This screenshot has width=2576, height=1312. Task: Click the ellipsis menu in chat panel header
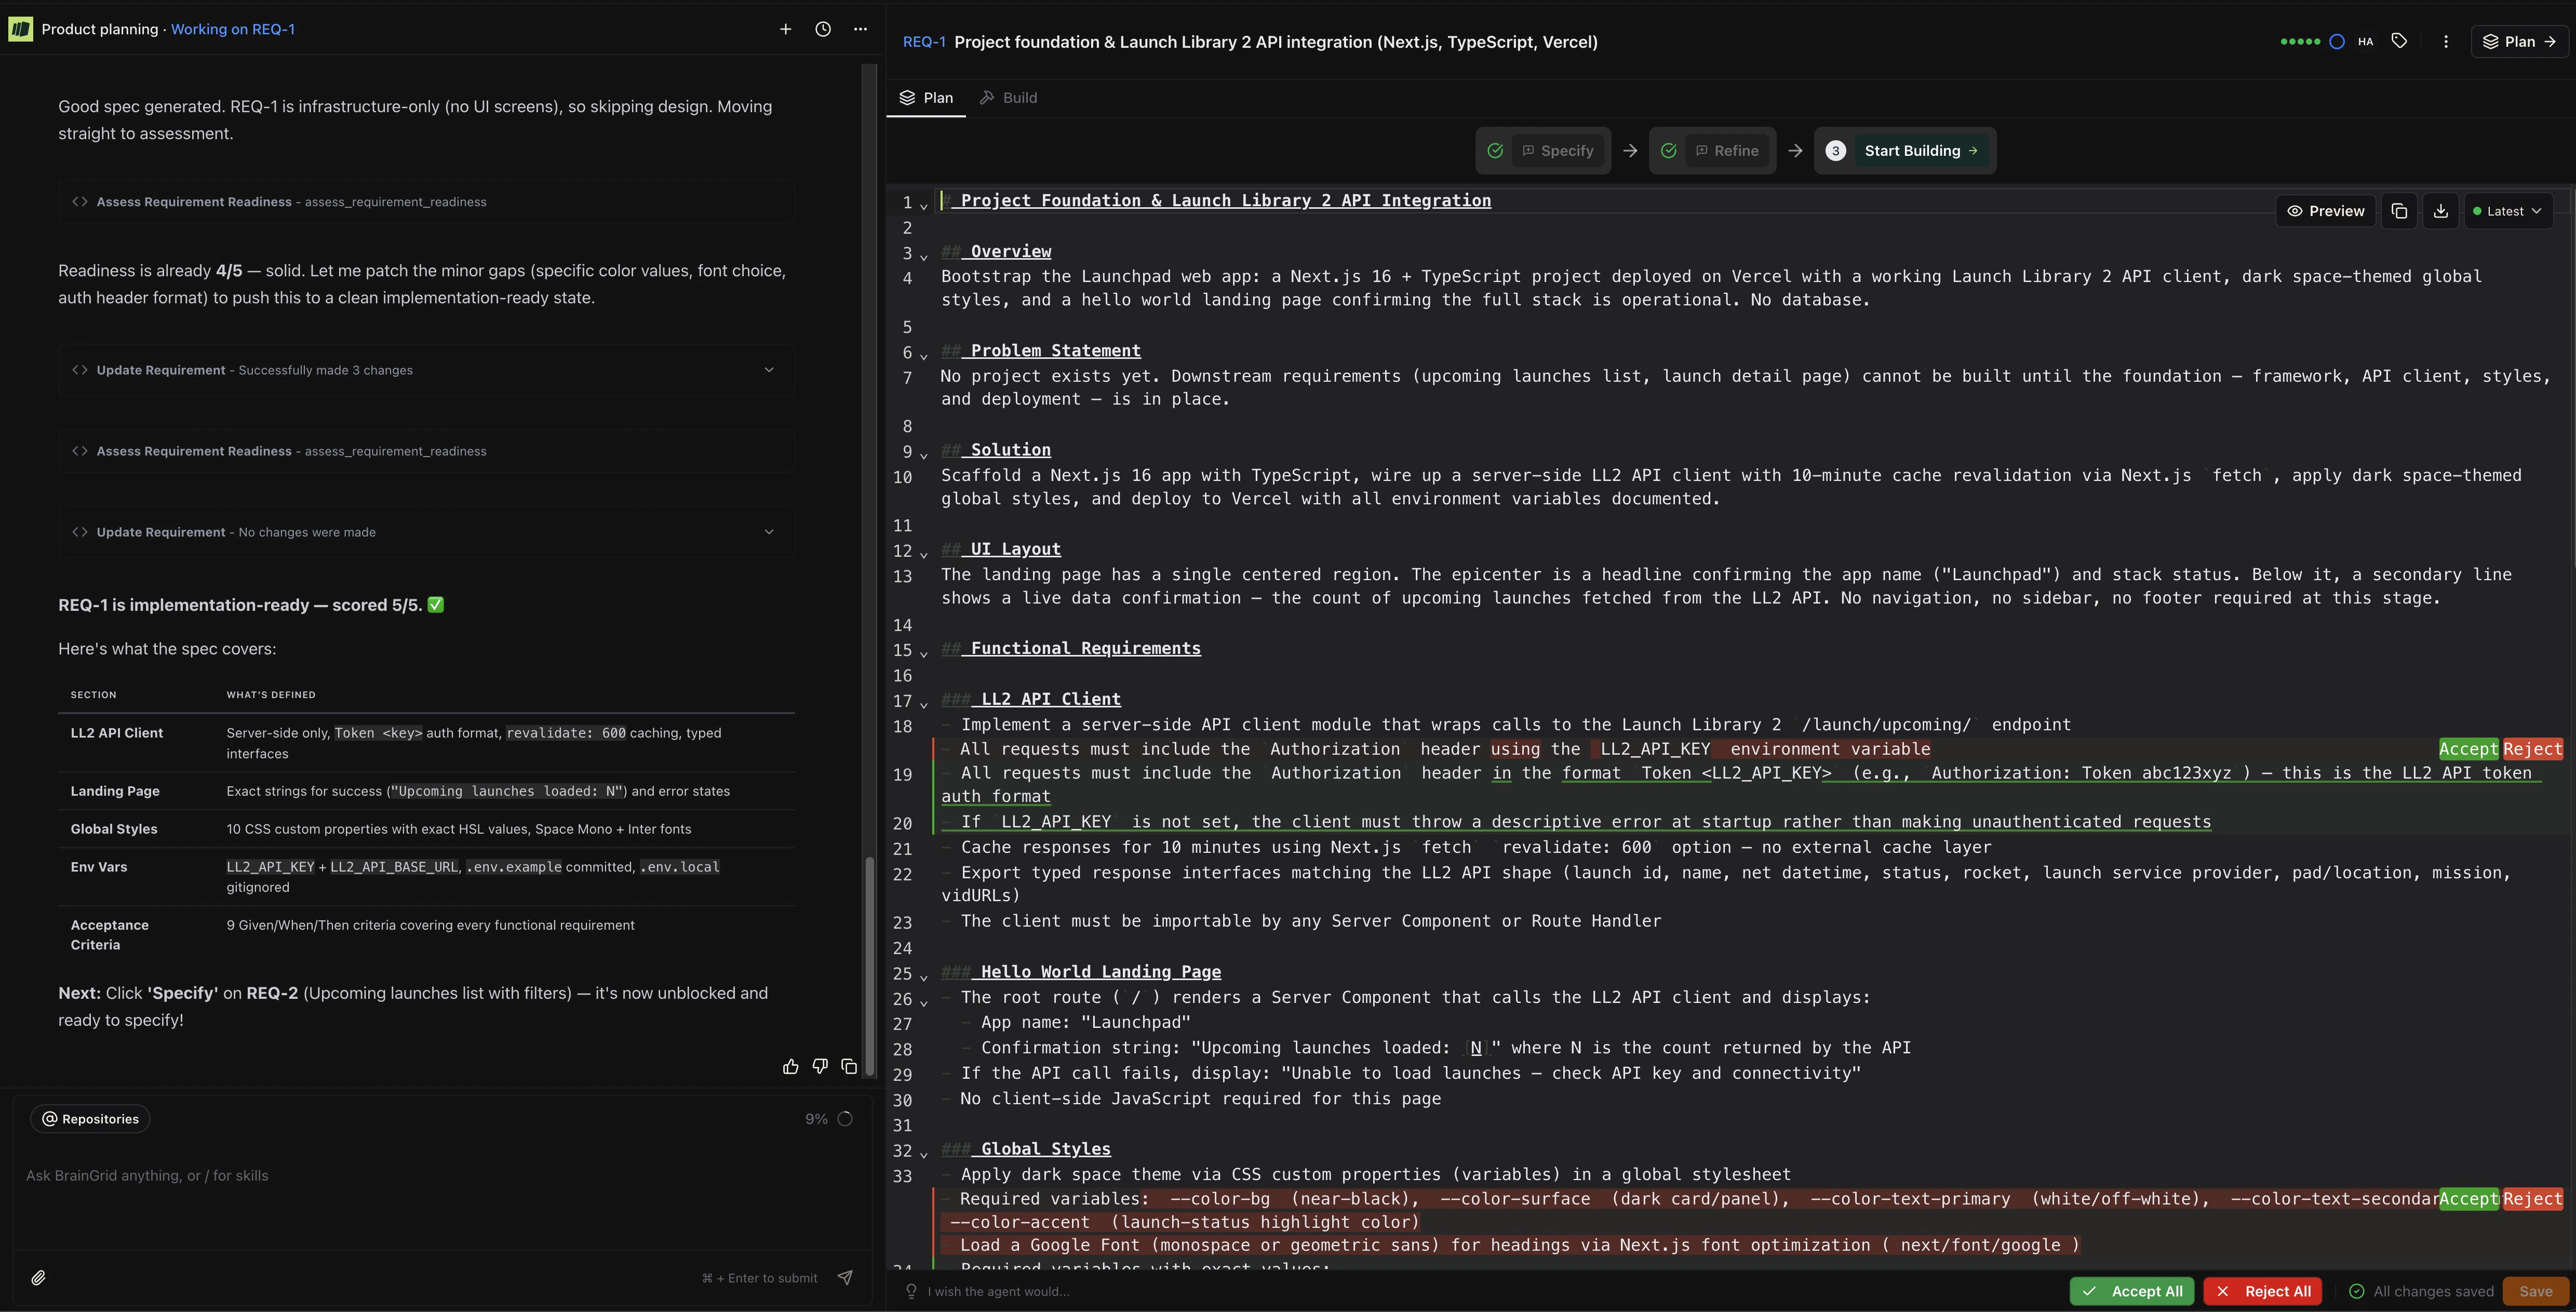click(860, 29)
